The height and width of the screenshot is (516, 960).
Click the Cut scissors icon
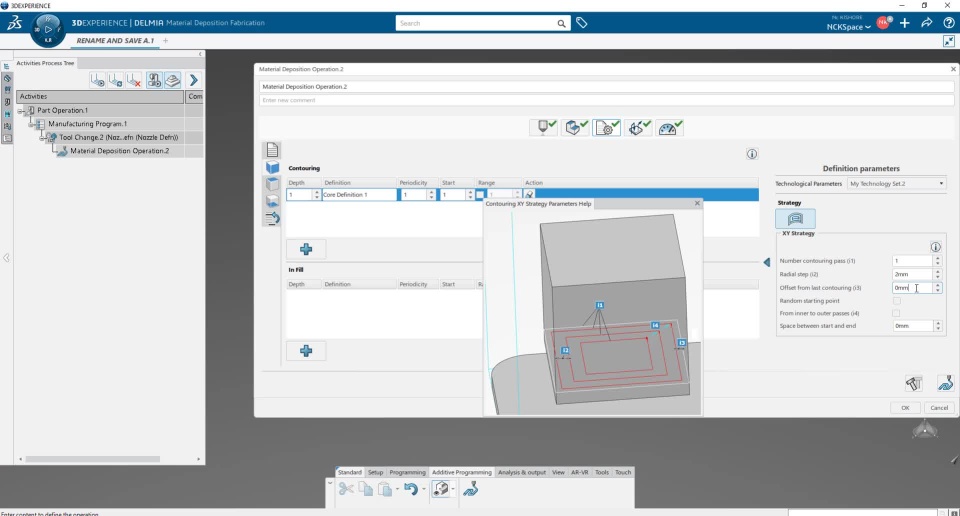[346, 488]
